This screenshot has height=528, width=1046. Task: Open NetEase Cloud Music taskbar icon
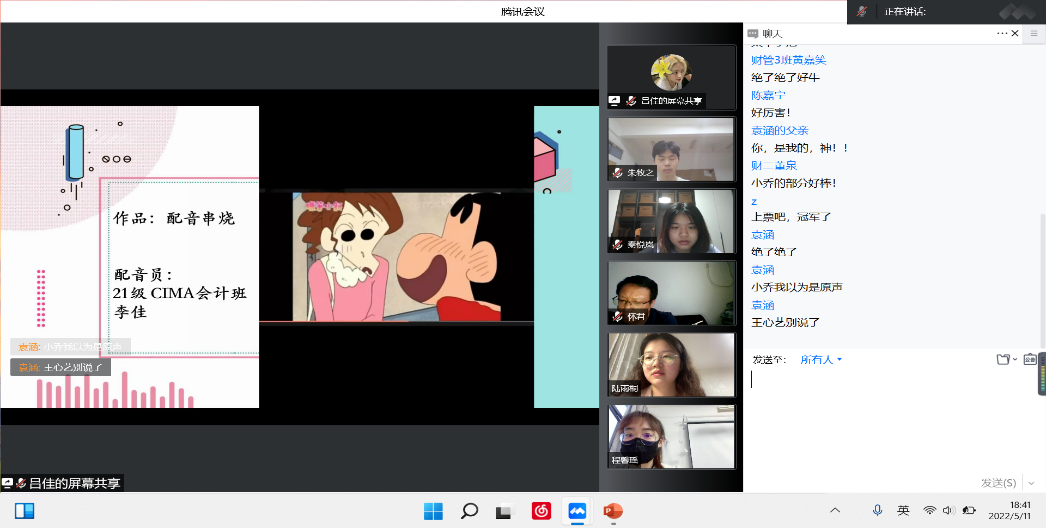tap(541, 511)
